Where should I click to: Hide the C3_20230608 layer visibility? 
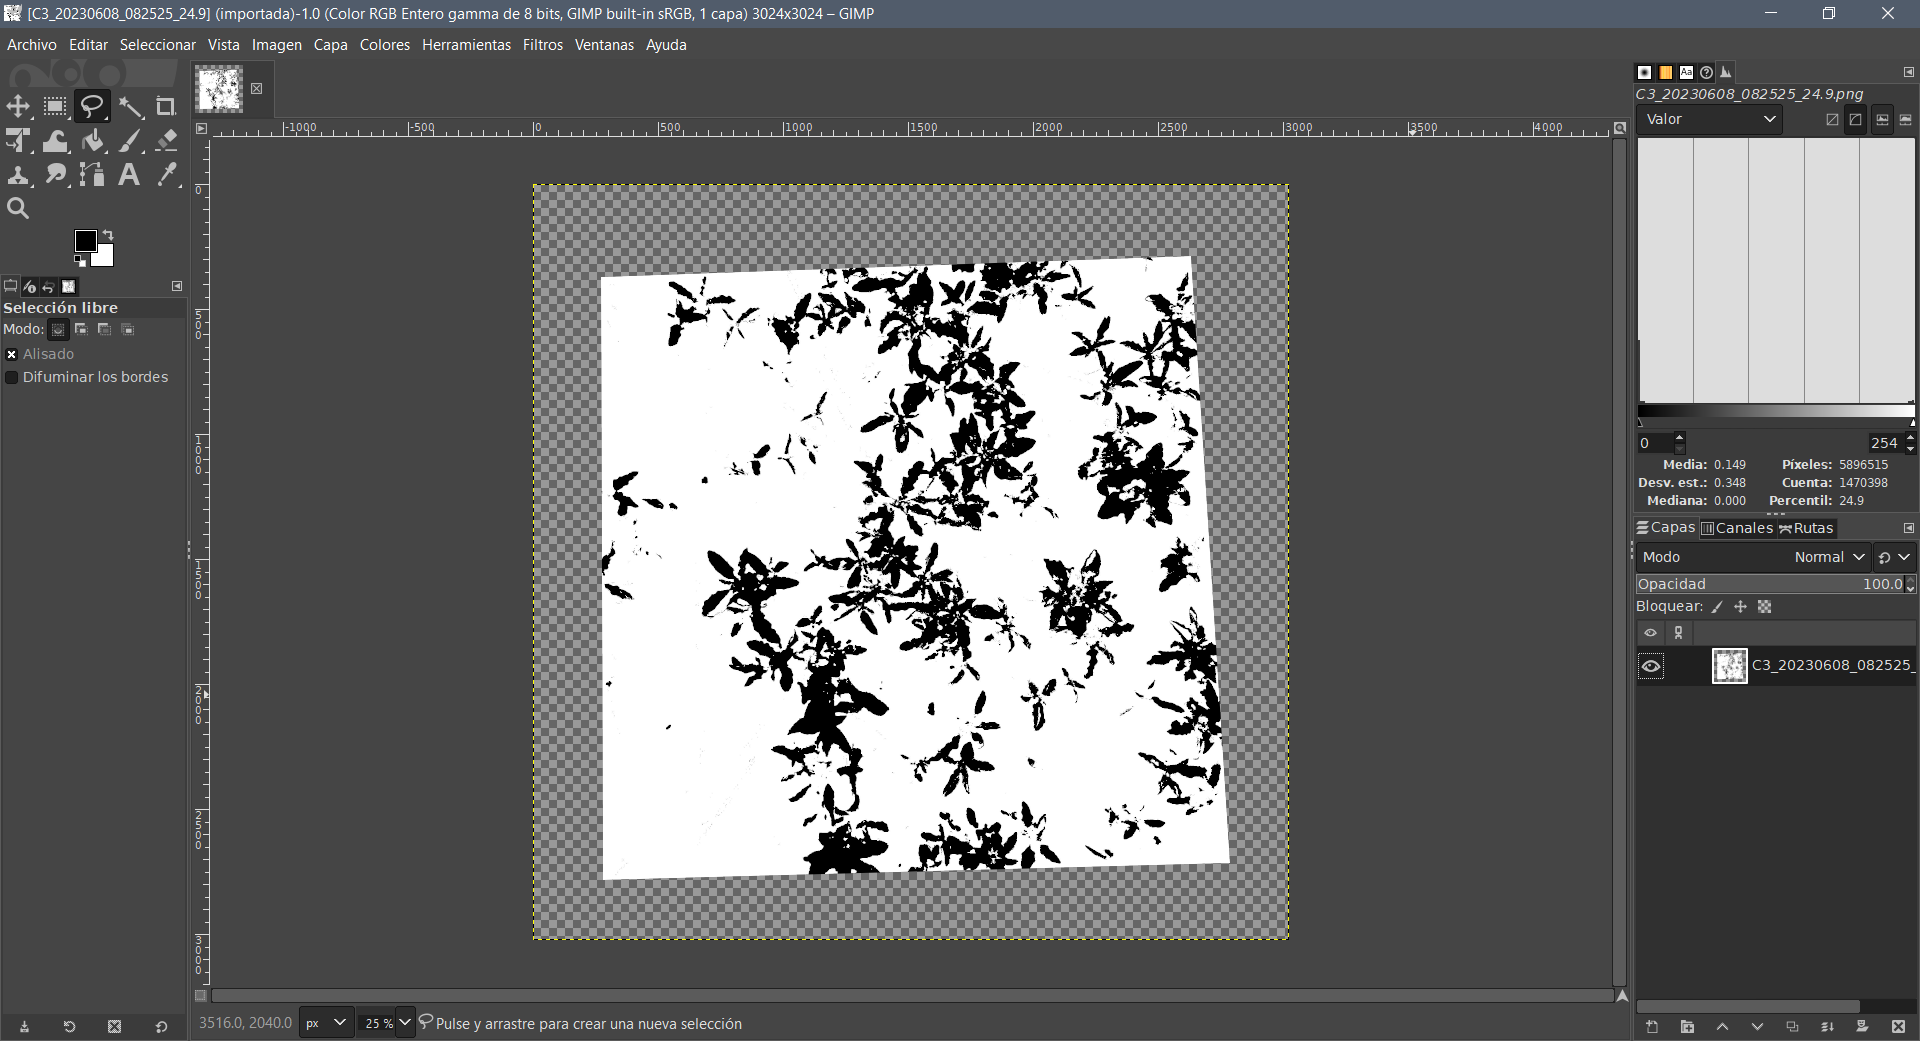[x=1651, y=666]
